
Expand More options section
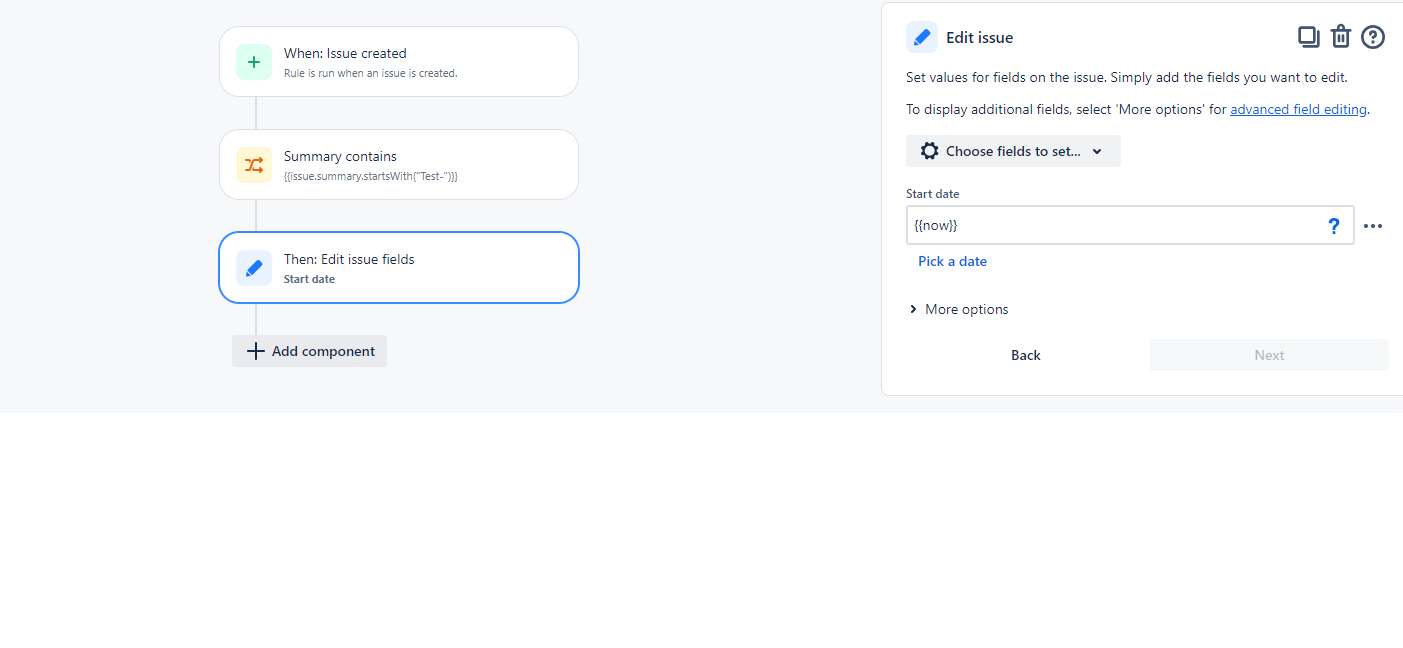click(x=966, y=309)
